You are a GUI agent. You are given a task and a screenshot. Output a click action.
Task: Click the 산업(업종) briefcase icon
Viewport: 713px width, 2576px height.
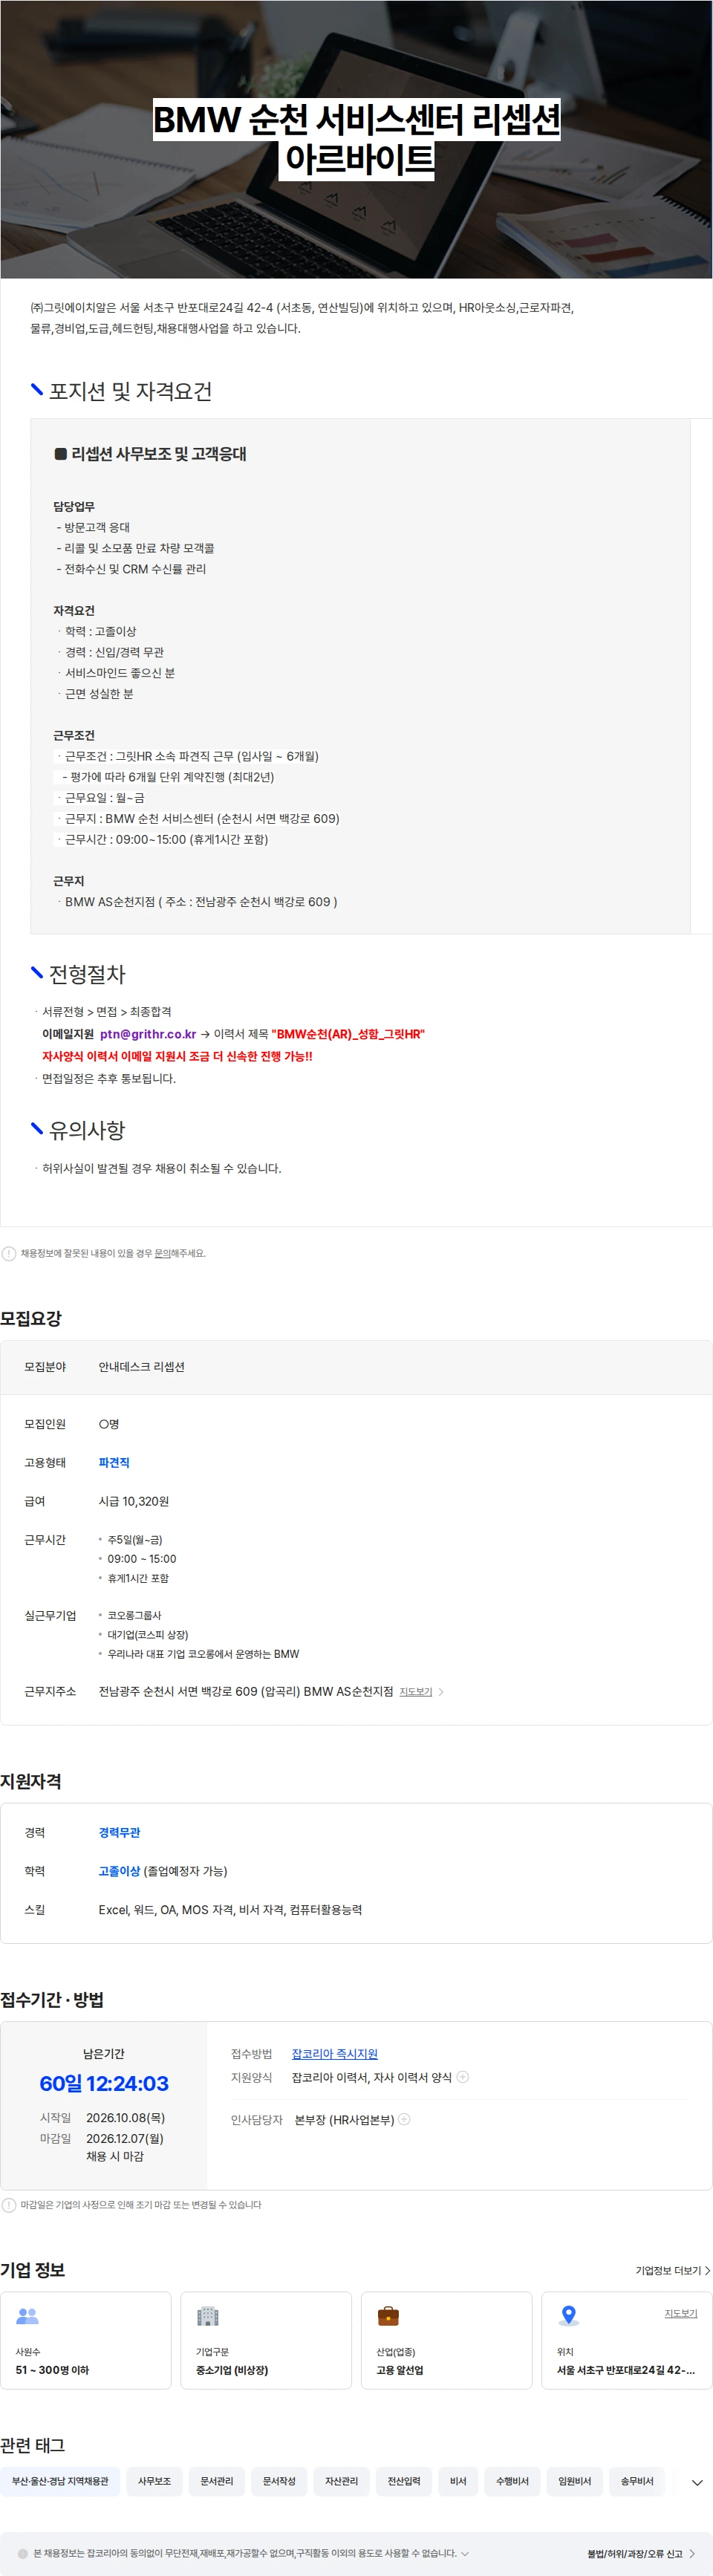pyautogui.click(x=388, y=2315)
